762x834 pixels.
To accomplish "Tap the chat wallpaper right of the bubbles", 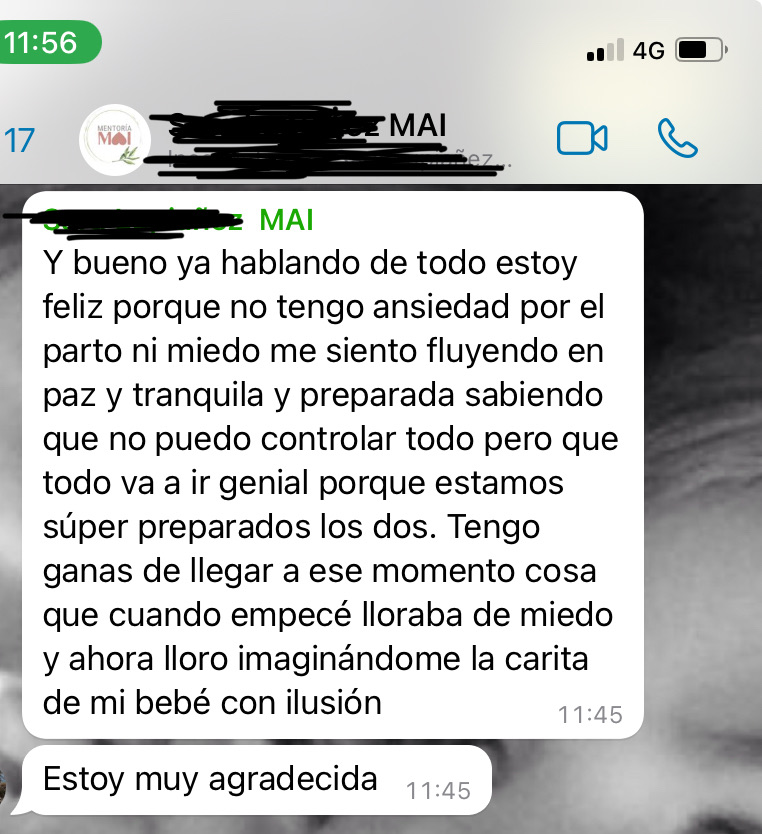I will pyautogui.click(x=702, y=479).
